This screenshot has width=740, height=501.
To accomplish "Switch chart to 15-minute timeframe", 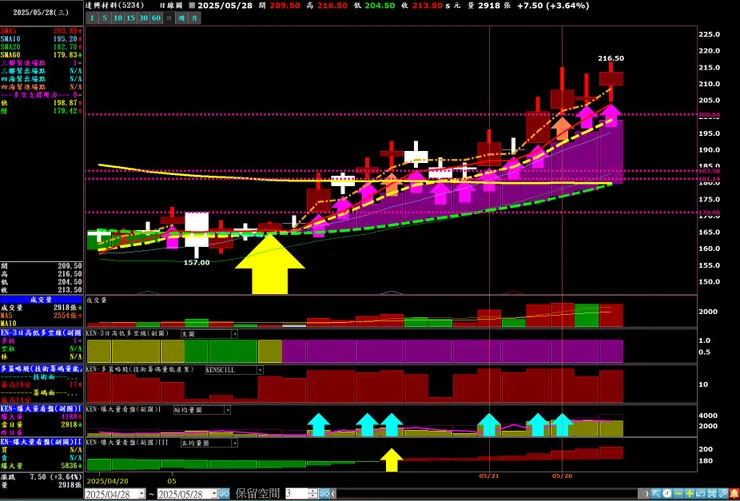I will pyautogui.click(x=131, y=18).
